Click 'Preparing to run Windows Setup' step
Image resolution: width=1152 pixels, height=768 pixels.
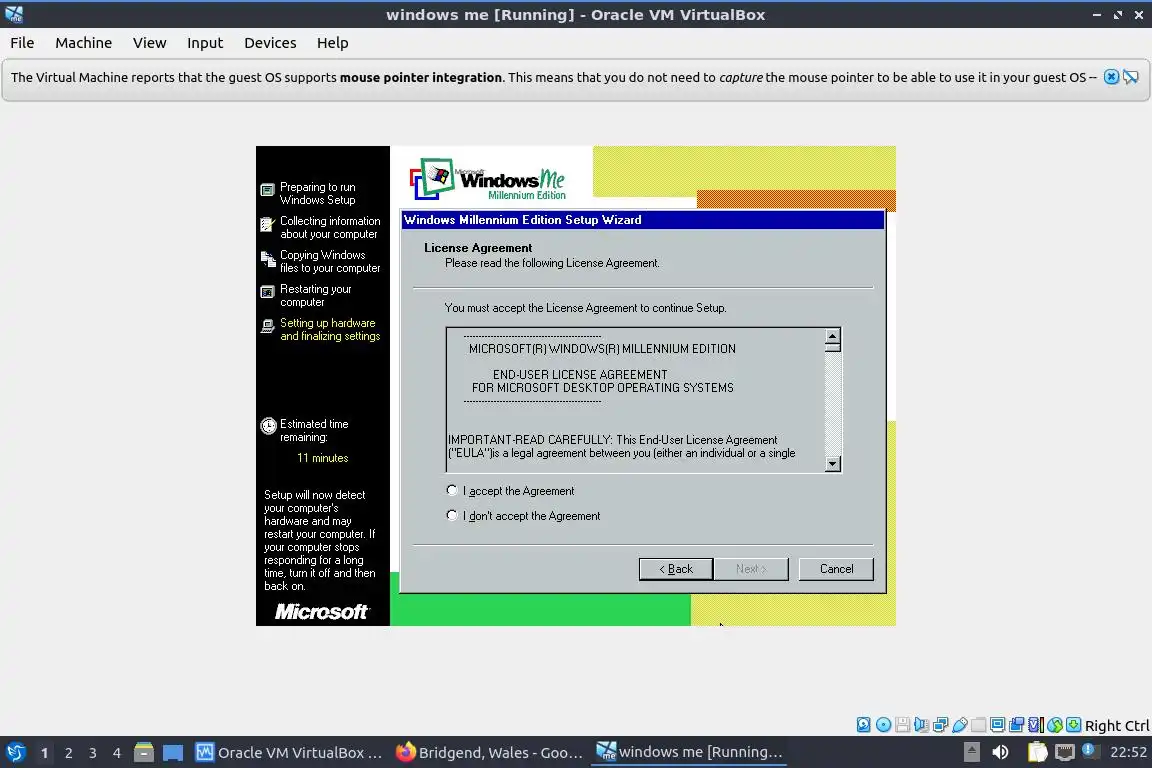coord(317,193)
